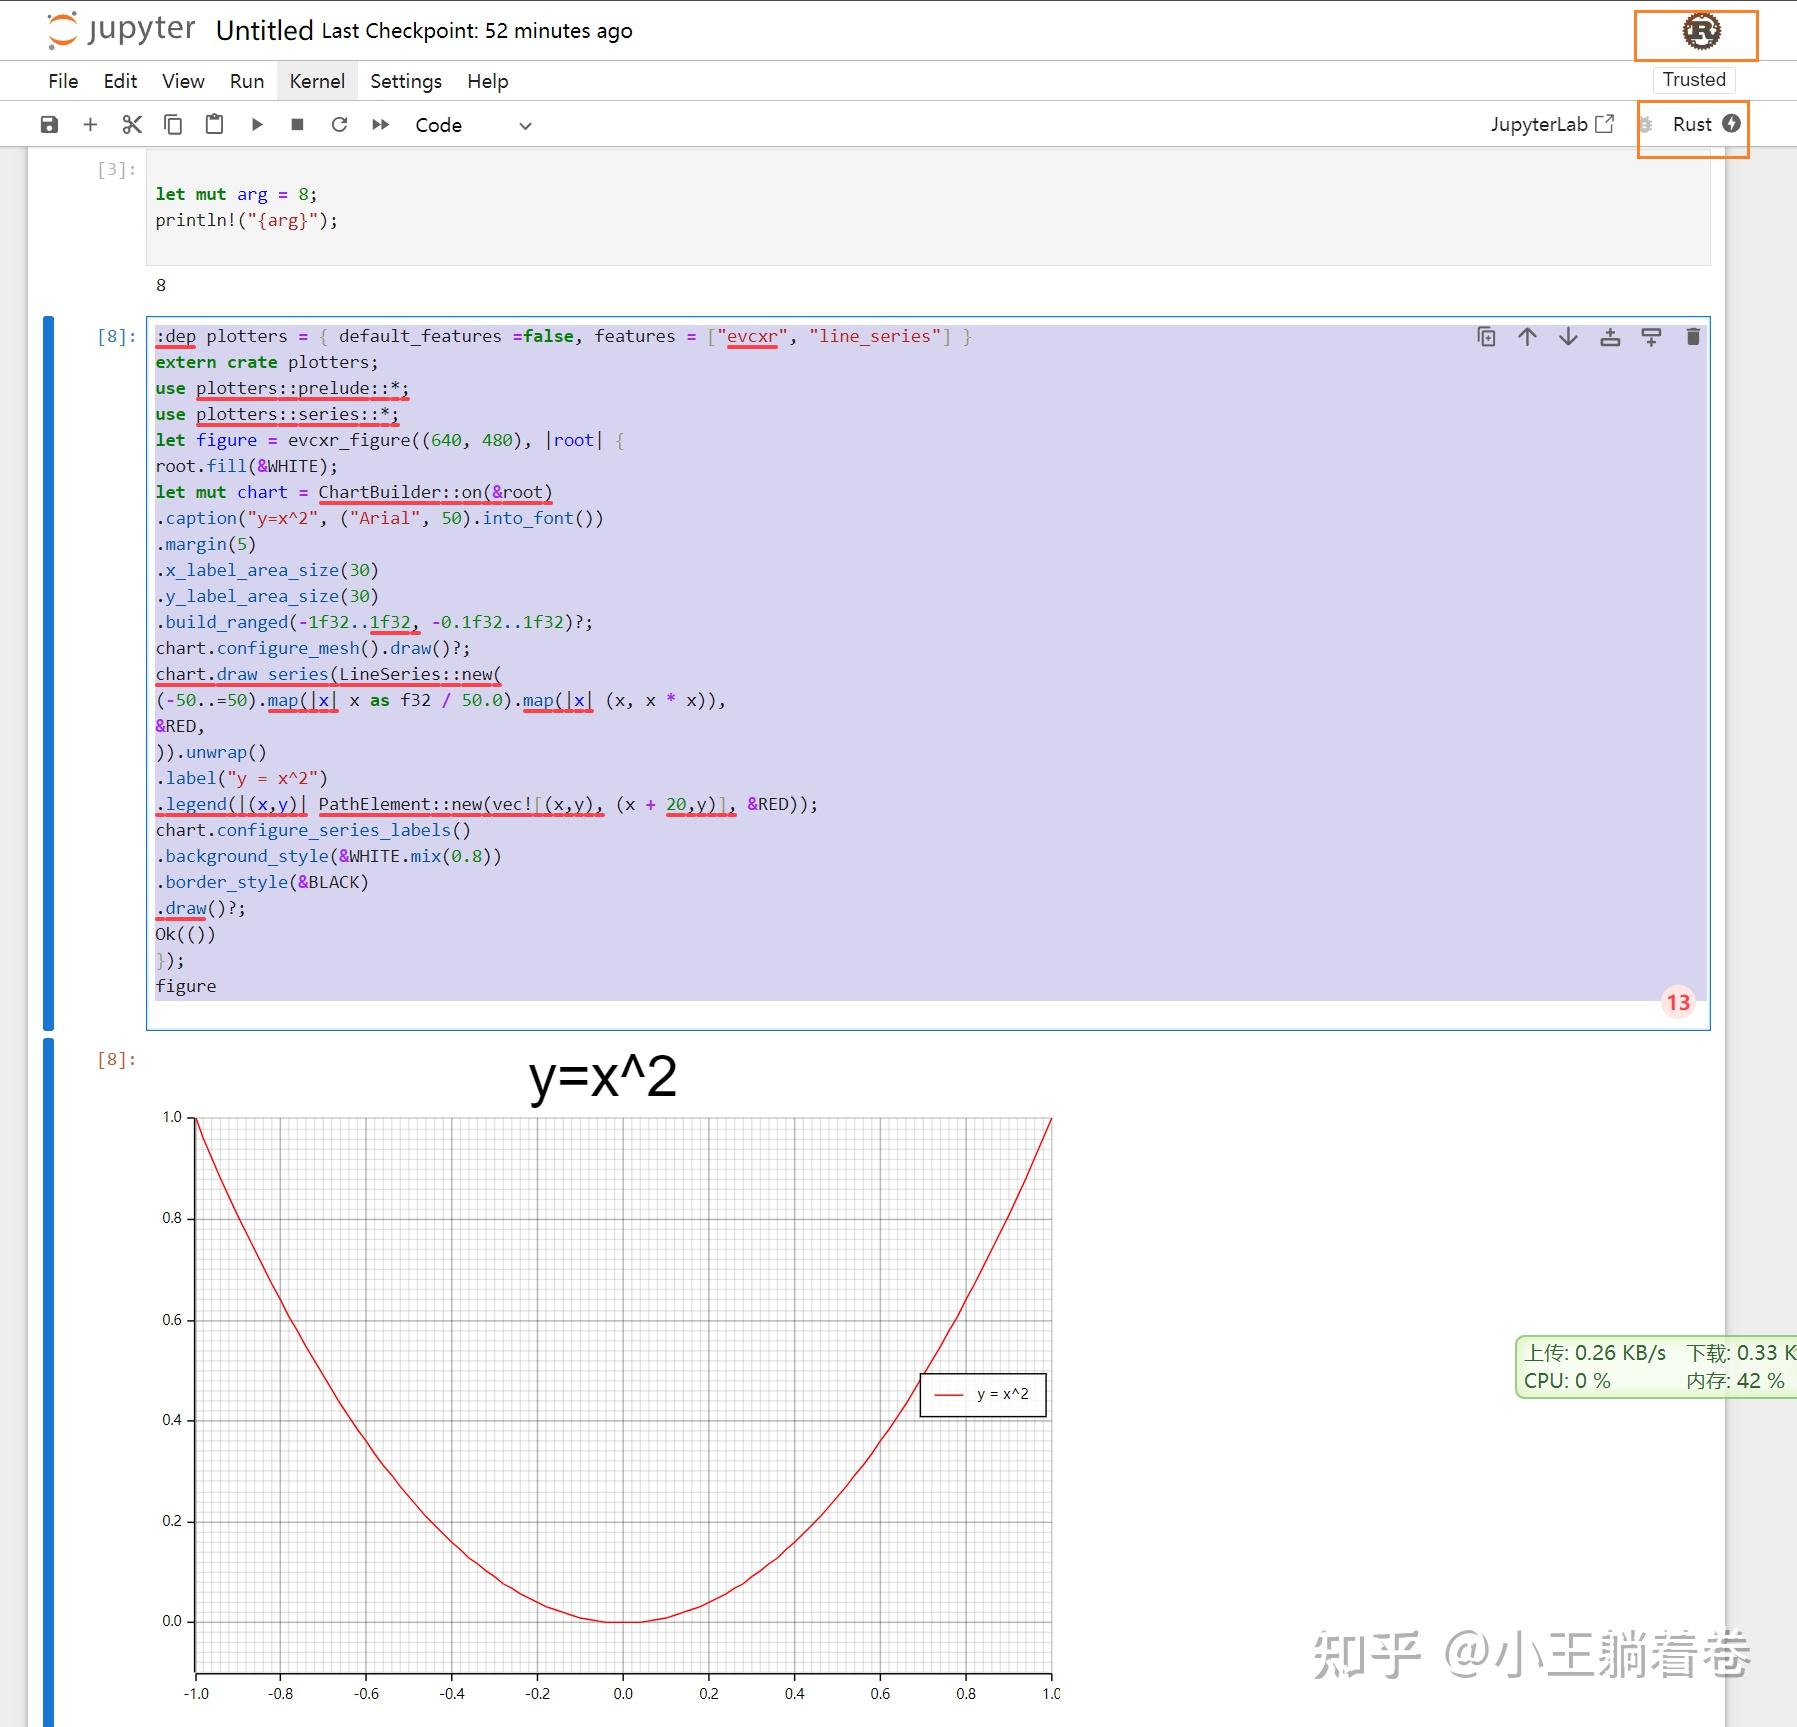Restart the kernel using circular arrow icon
1797x1727 pixels.
[339, 124]
